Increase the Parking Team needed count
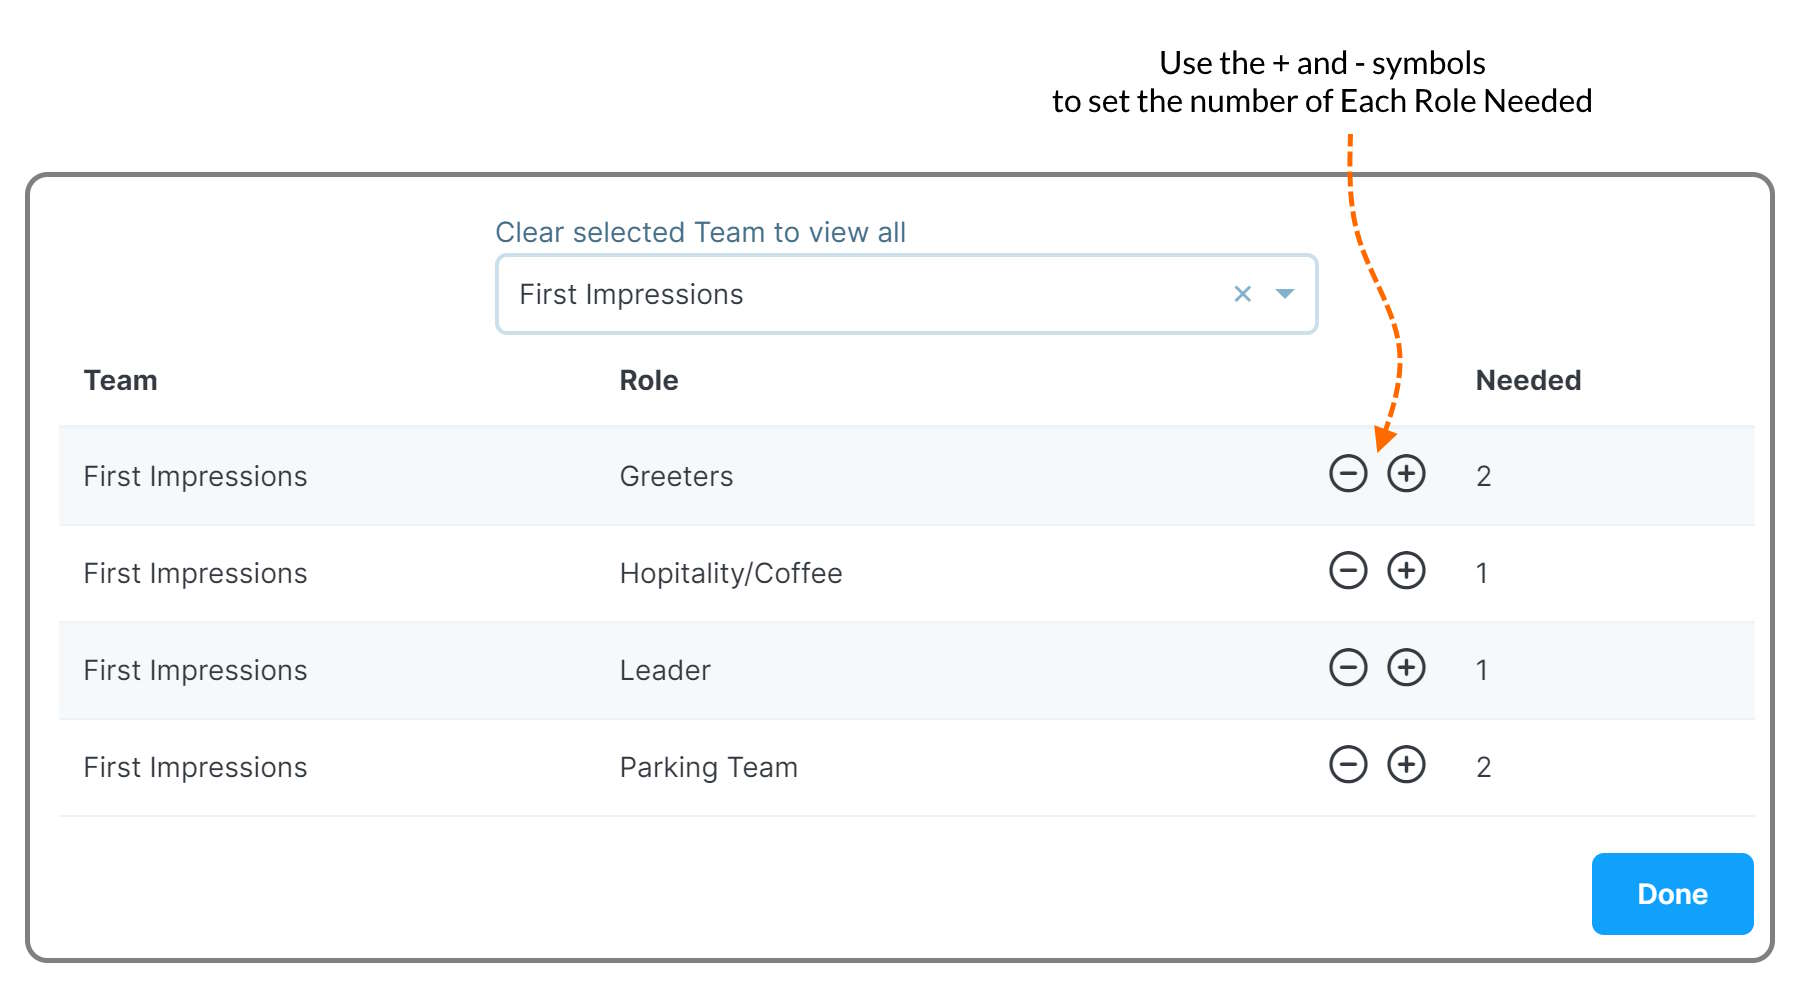The height and width of the screenshot is (987, 1802). click(1406, 765)
